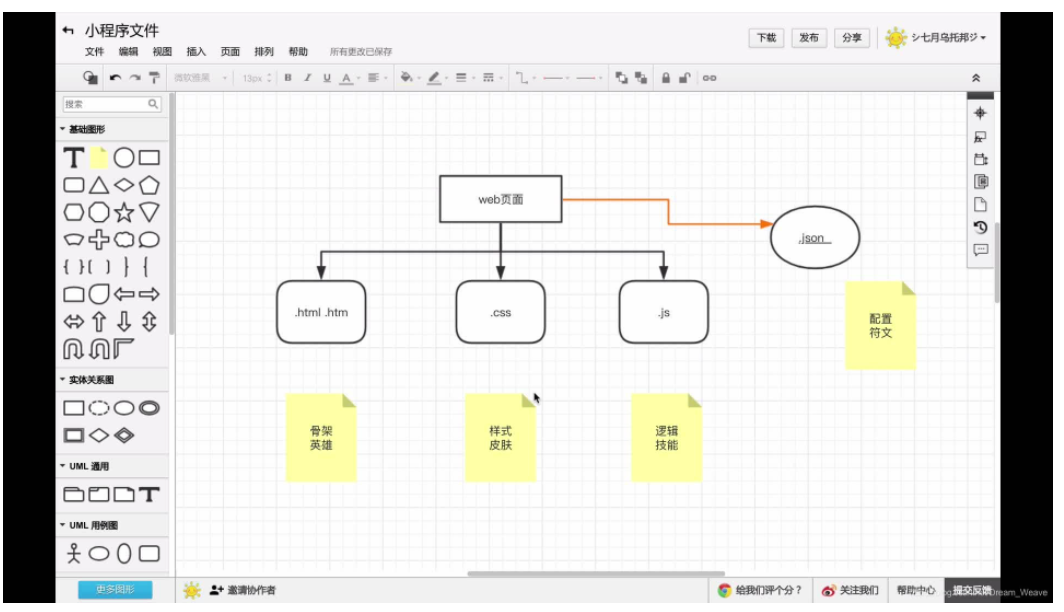
Task: Select the cross shape from the palette
Action: click(x=99, y=240)
